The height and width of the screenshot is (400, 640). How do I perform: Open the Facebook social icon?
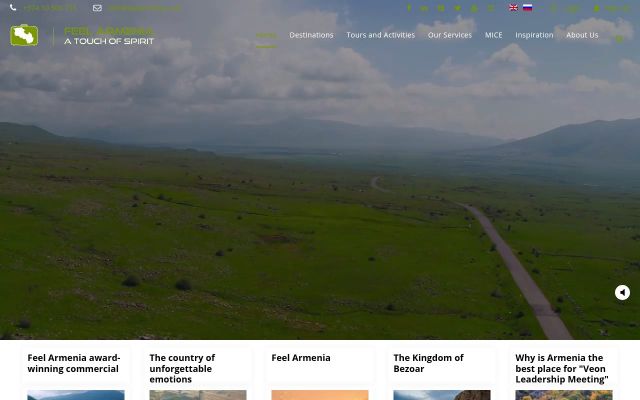[409, 8]
